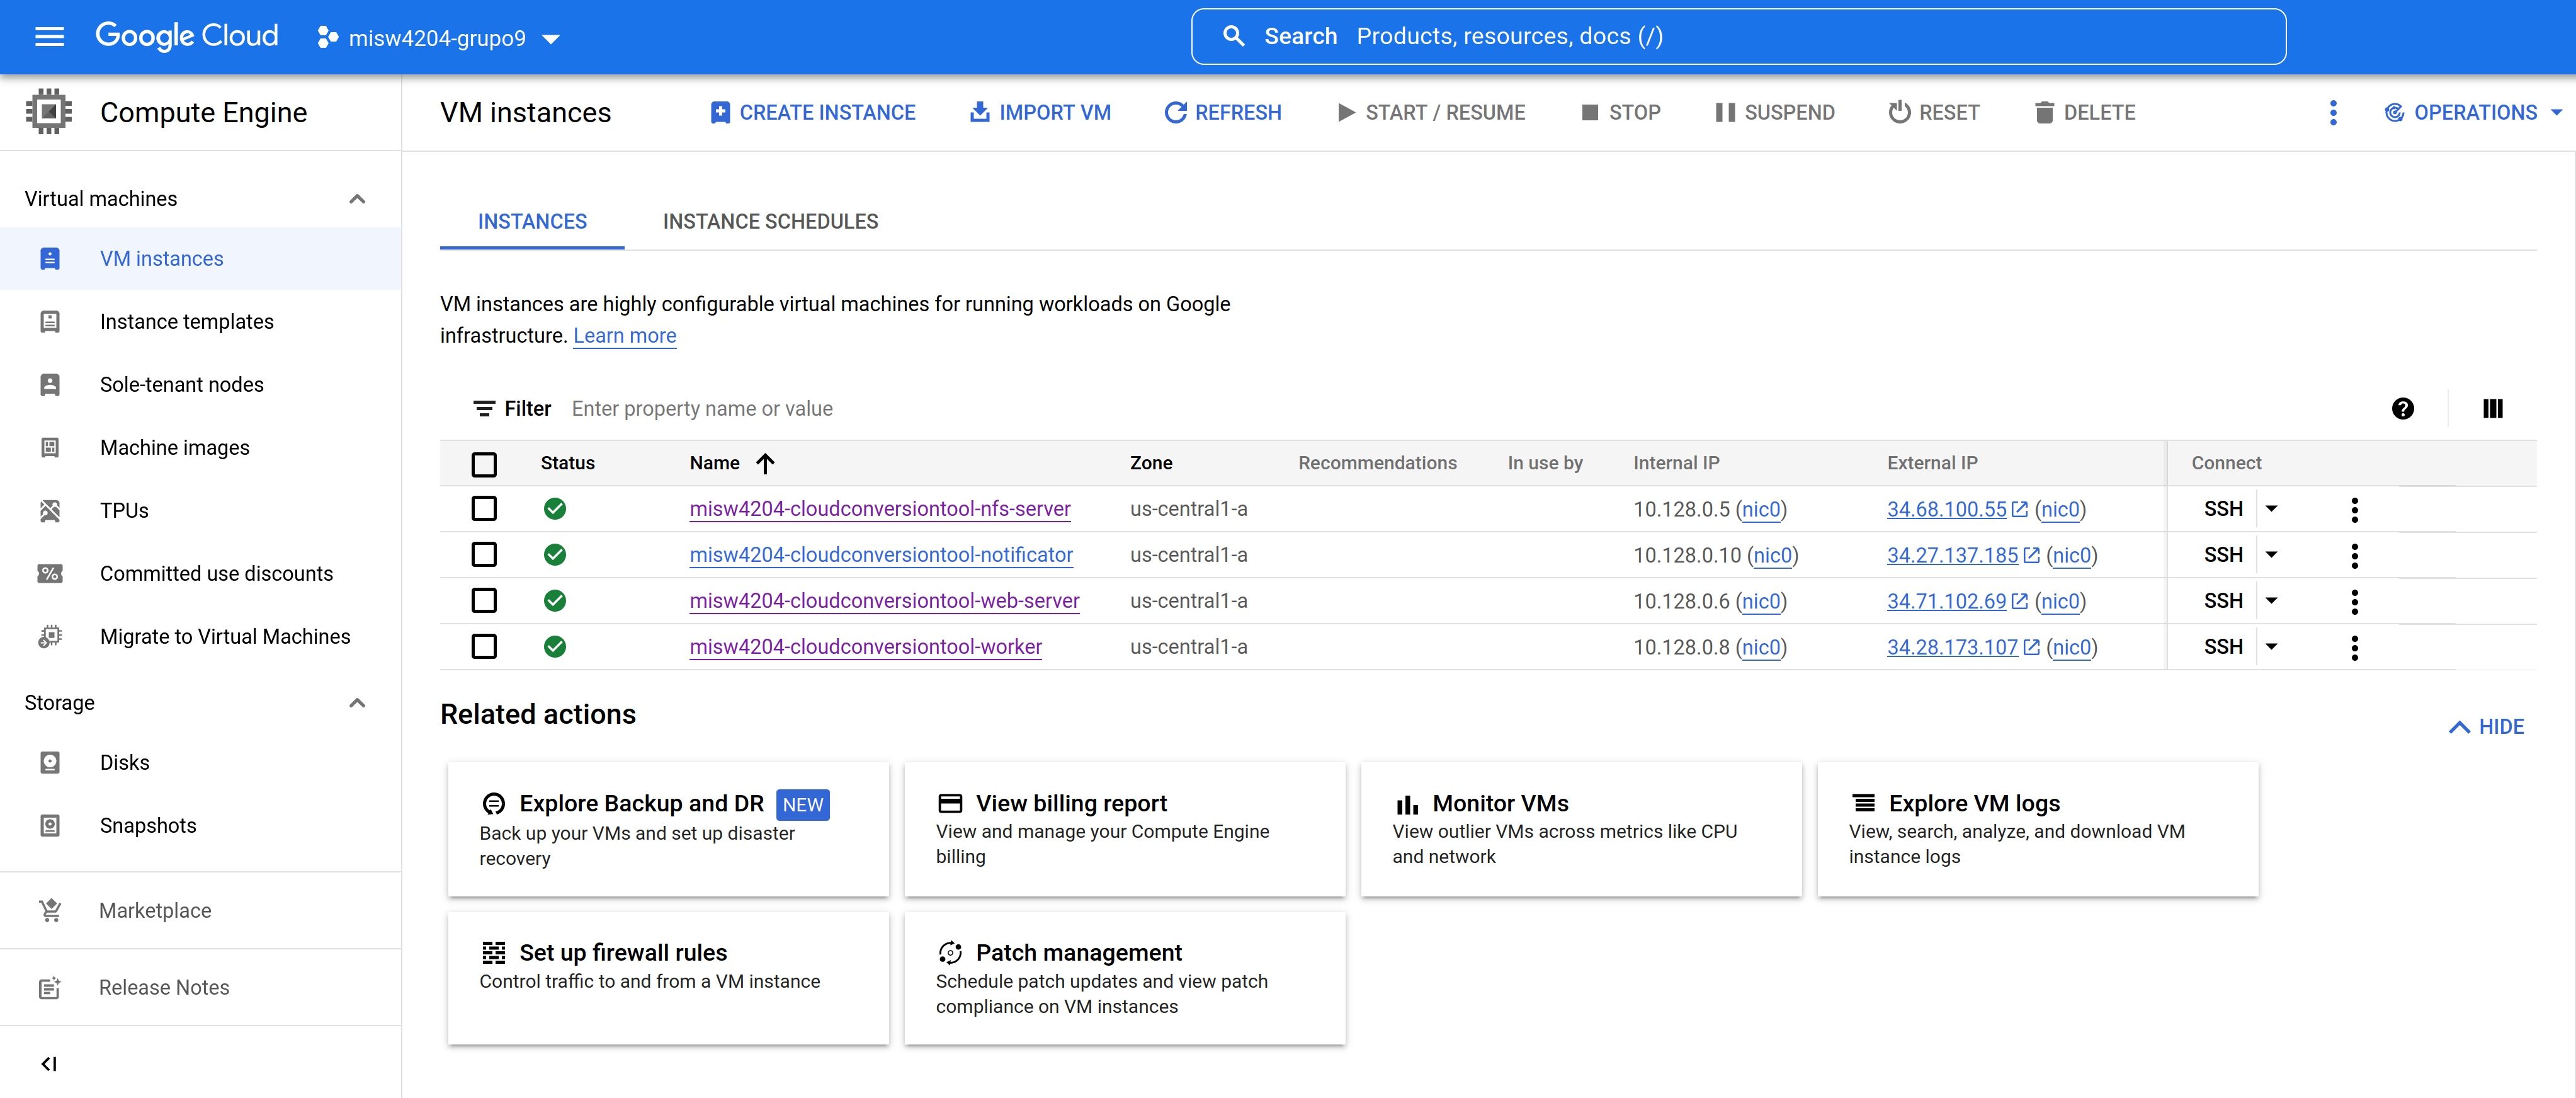Screen dimensions: 2576x1098
Task: Open the misw4204-cloudconversiontool-web-server instance link
Action: [884, 600]
